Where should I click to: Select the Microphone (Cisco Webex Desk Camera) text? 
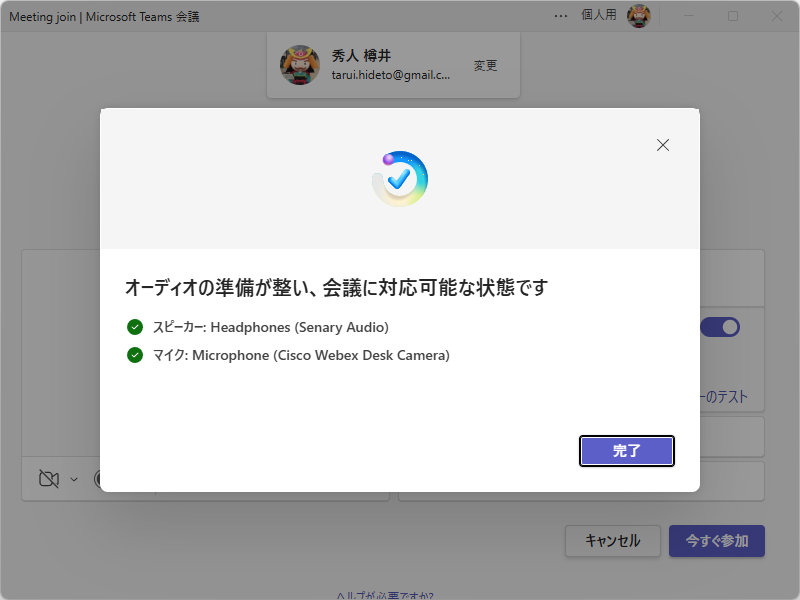[321, 355]
